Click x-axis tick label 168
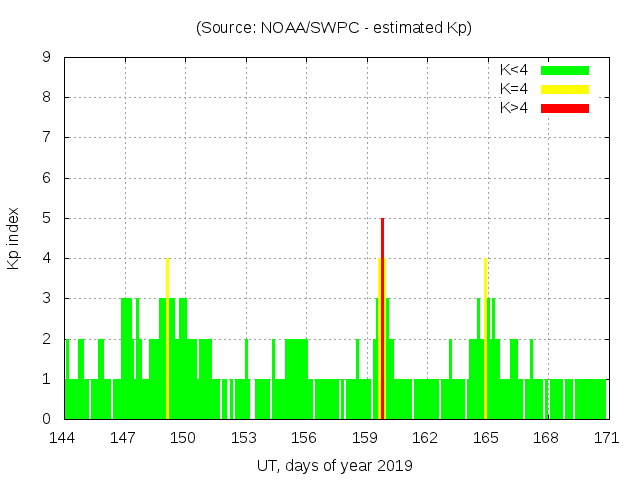This screenshot has width=640, height=480. 546,438
